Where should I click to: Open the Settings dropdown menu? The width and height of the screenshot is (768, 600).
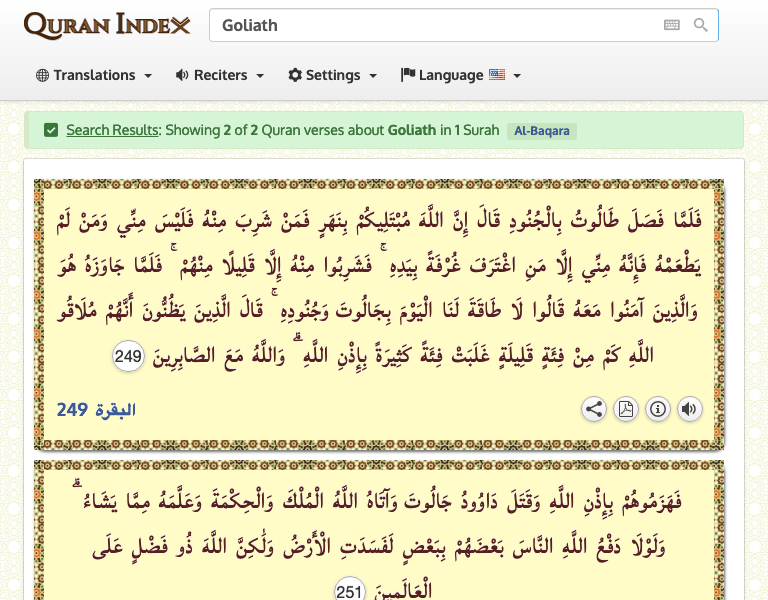pyautogui.click(x=332, y=75)
